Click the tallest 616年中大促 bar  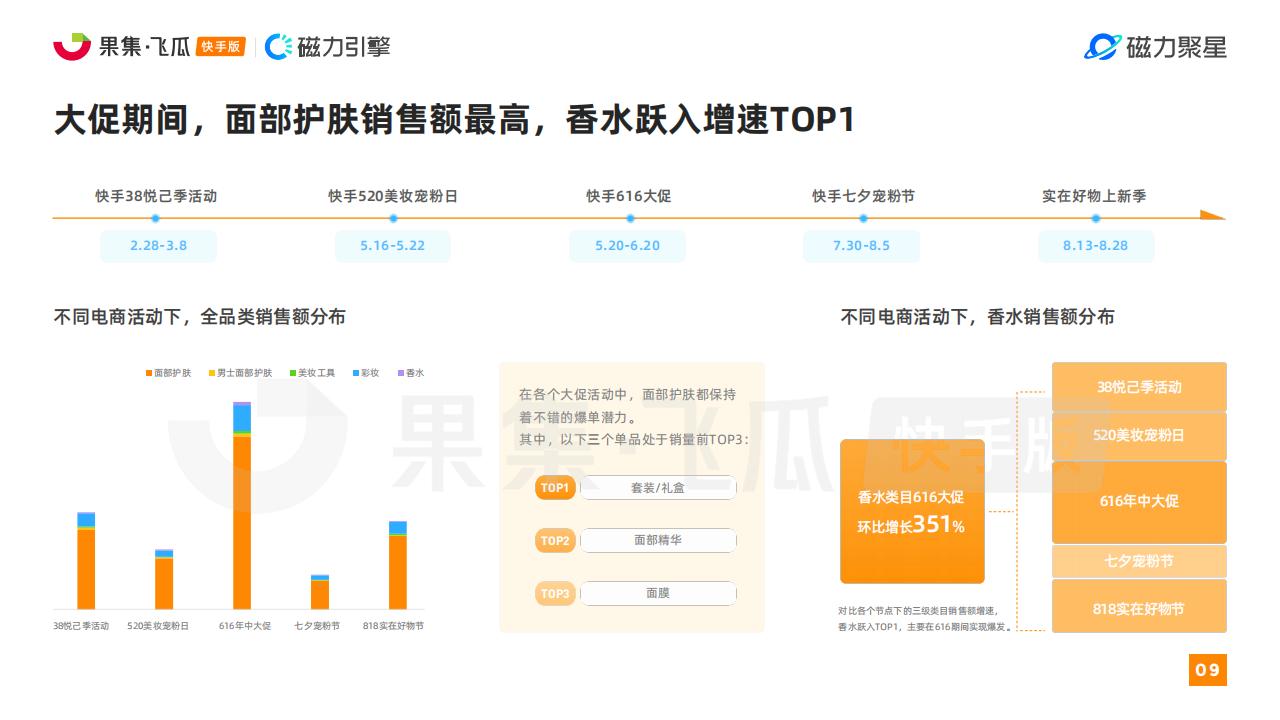(x=242, y=520)
